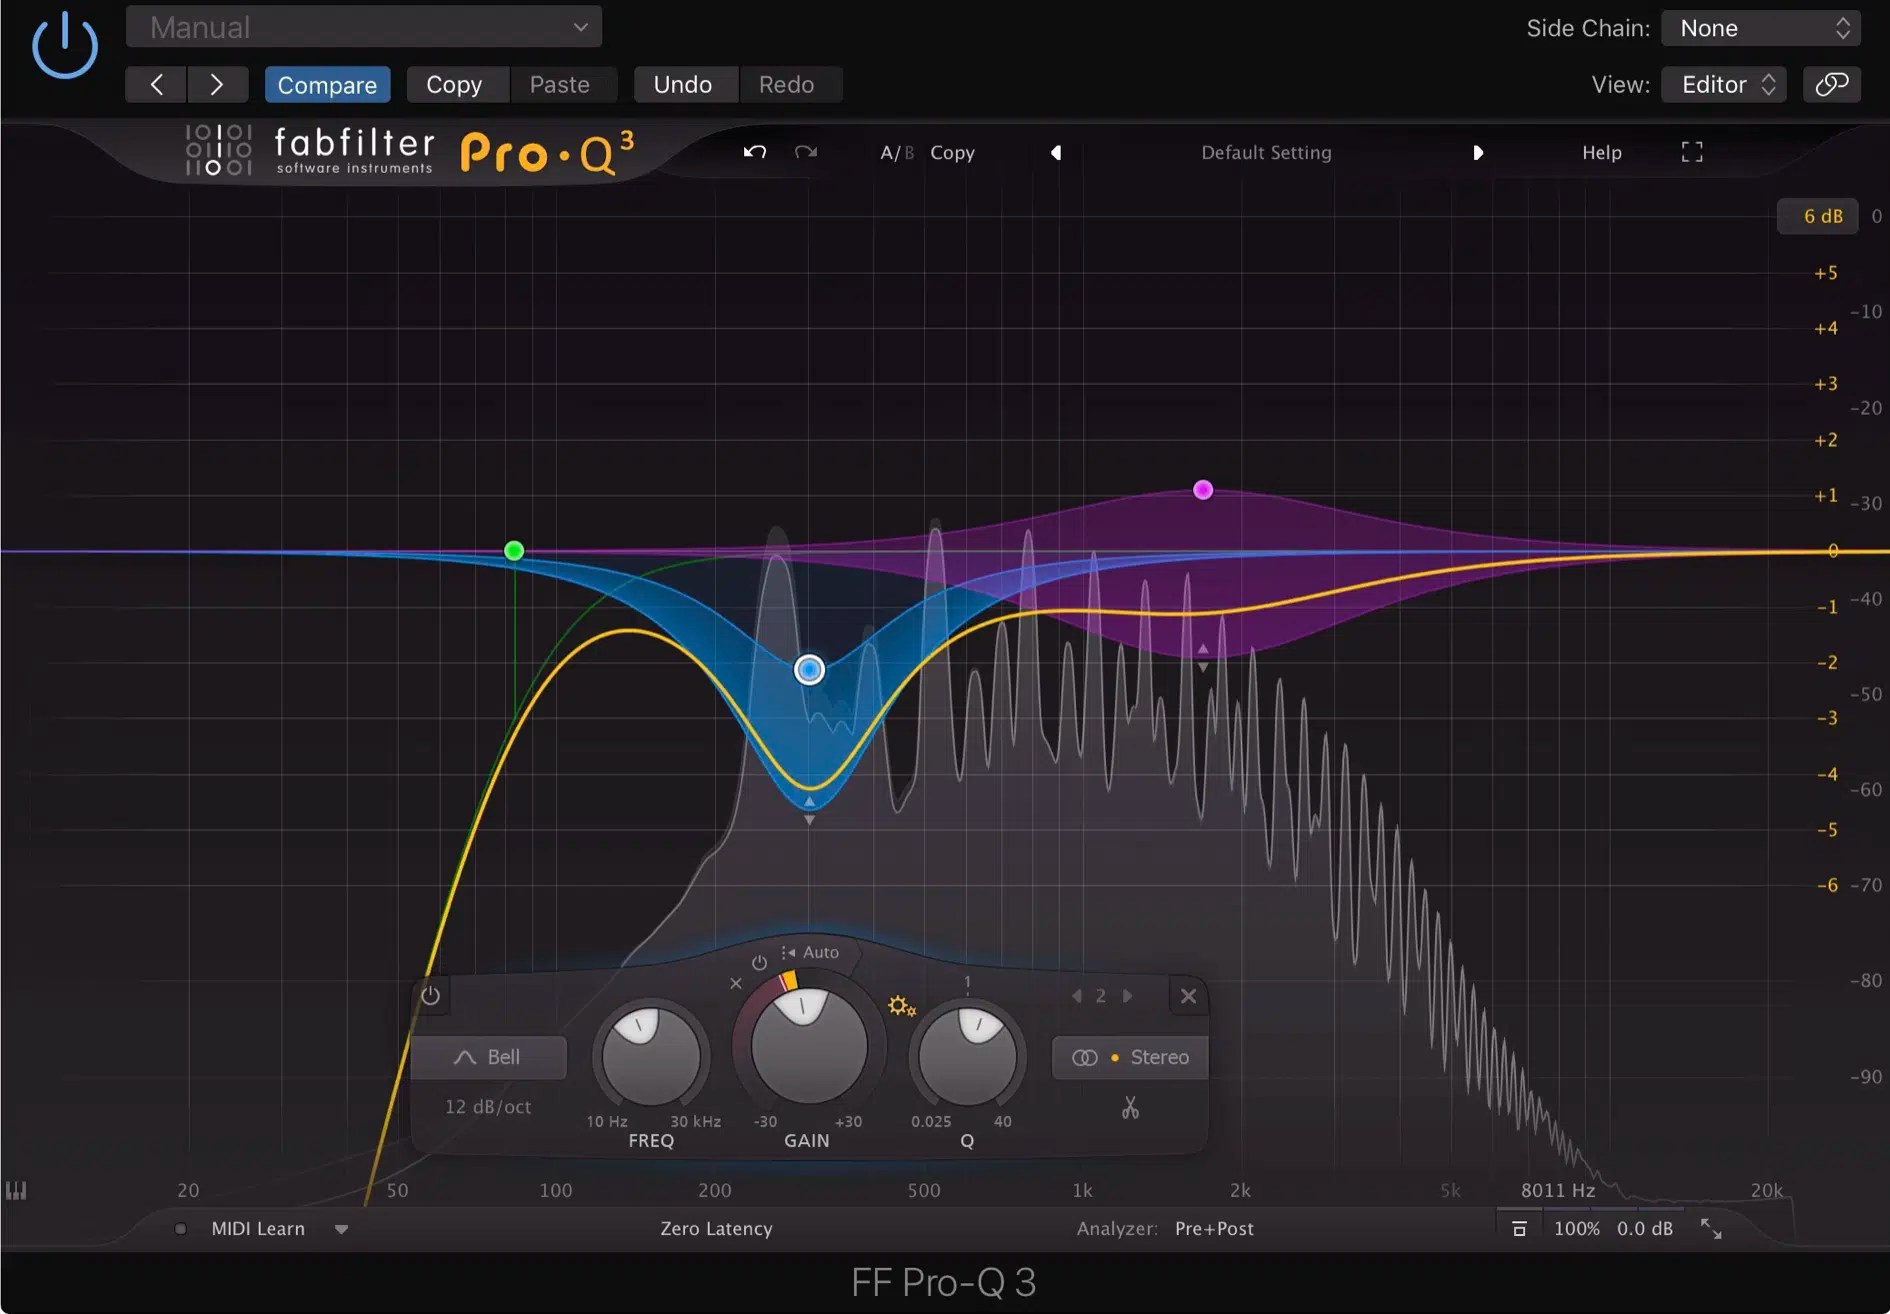
Task: Click the FREQ knob
Action: (651, 1055)
